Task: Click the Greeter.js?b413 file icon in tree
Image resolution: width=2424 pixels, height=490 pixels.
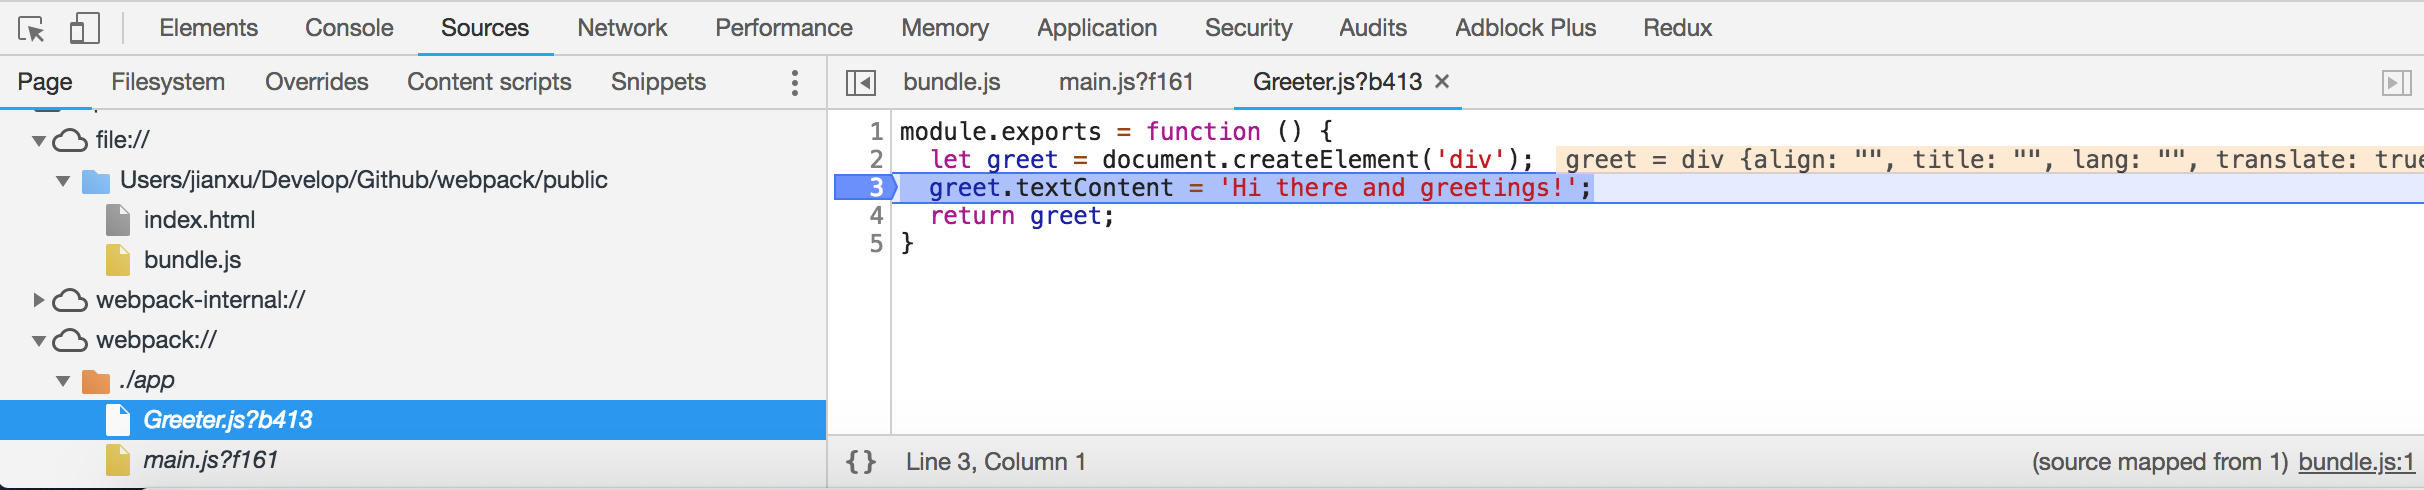Action: tap(118, 420)
